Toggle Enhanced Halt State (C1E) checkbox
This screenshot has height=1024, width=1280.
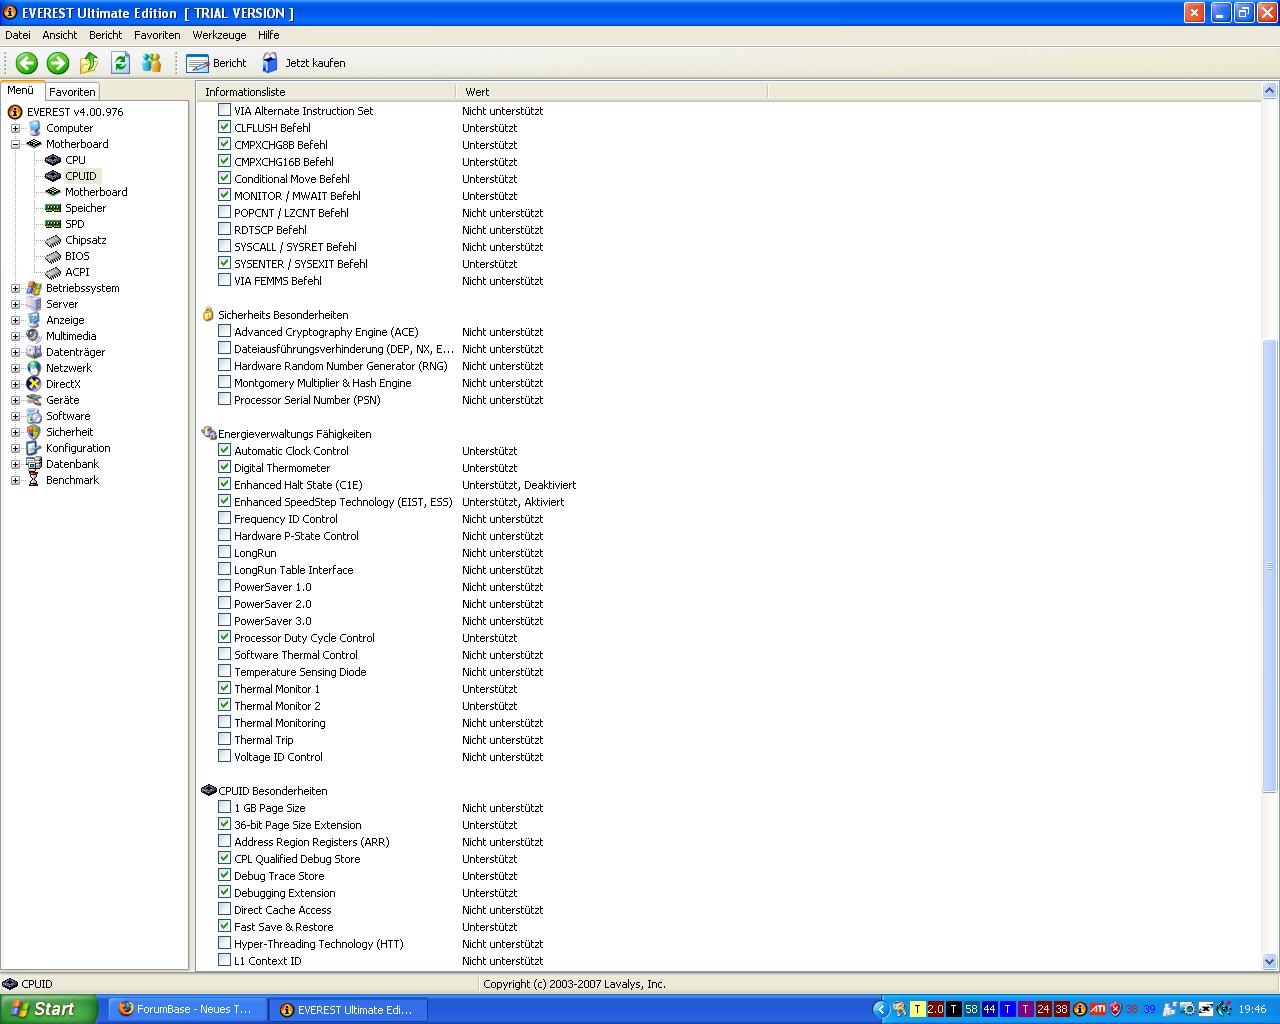[x=224, y=484]
